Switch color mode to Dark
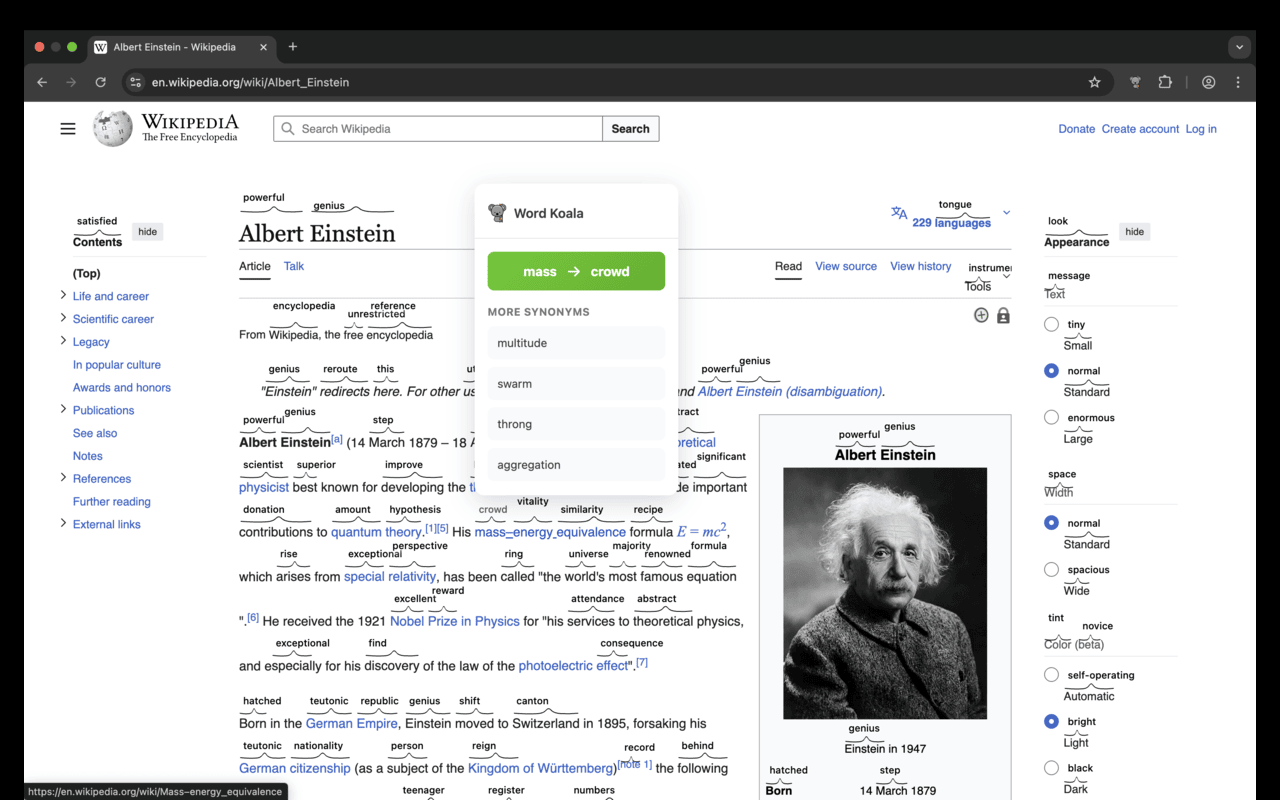The image size is (1280, 800). click(1051, 768)
